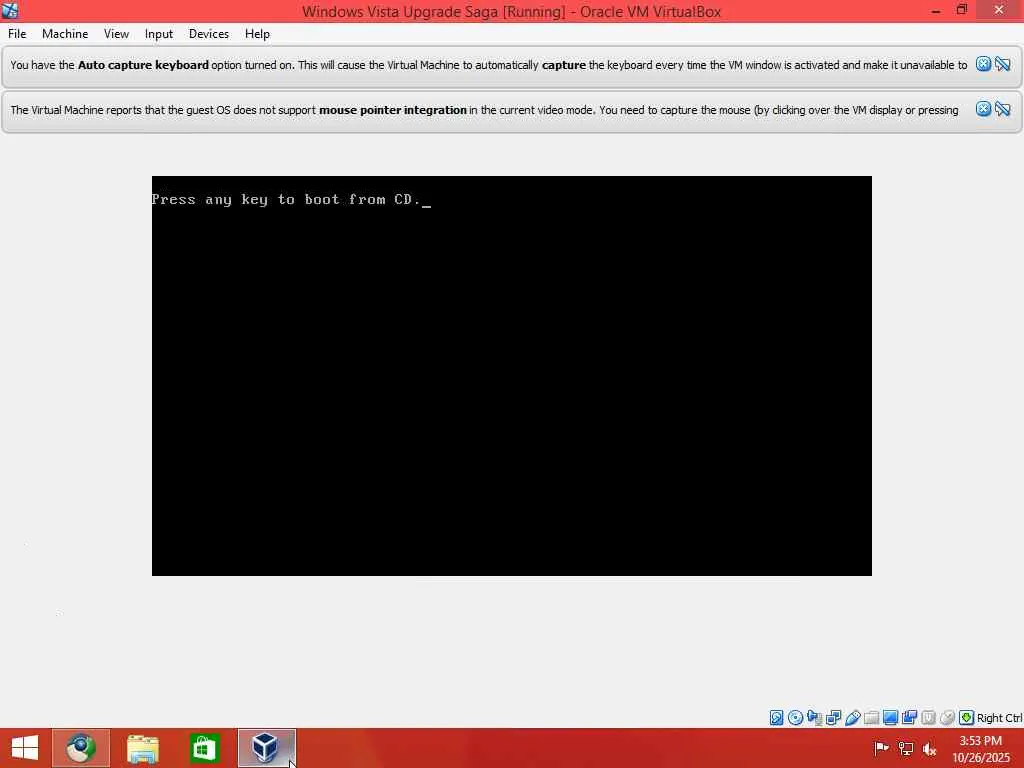Open File Explorer from the taskbar

(142, 748)
